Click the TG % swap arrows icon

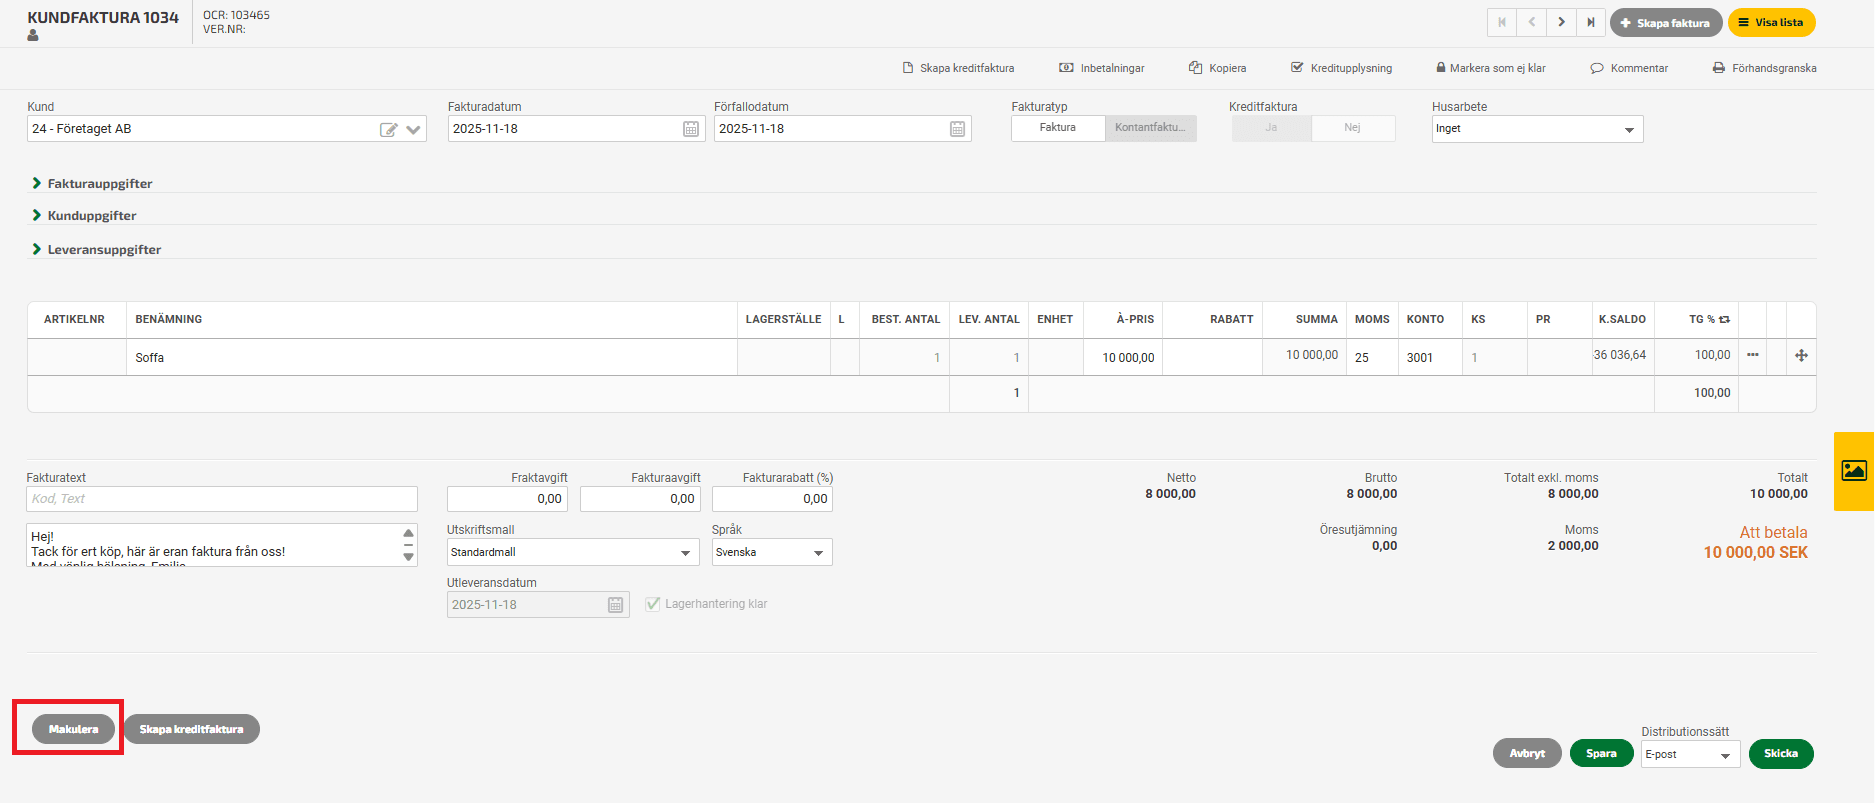pyautogui.click(x=1725, y=320)
